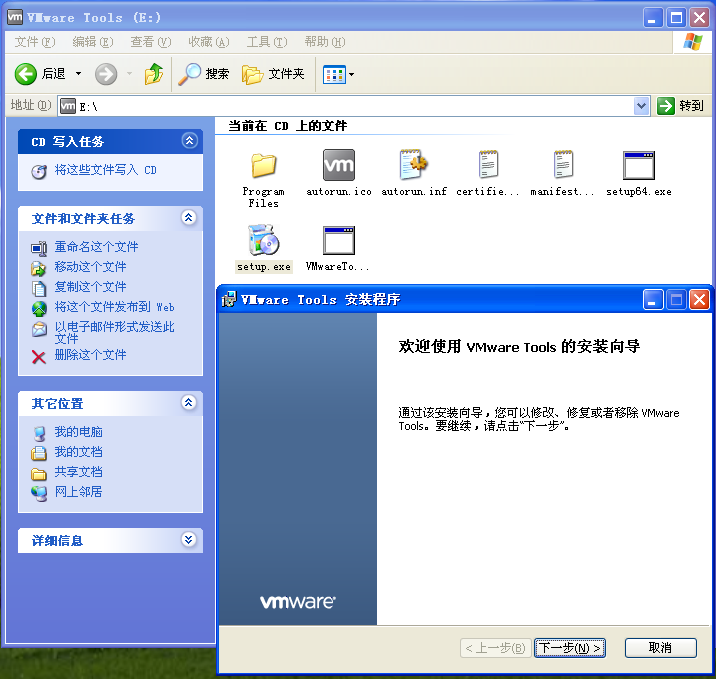Select the autorun.ico VMware icon file
Screen dimensions: 716x679
(338, 165)
